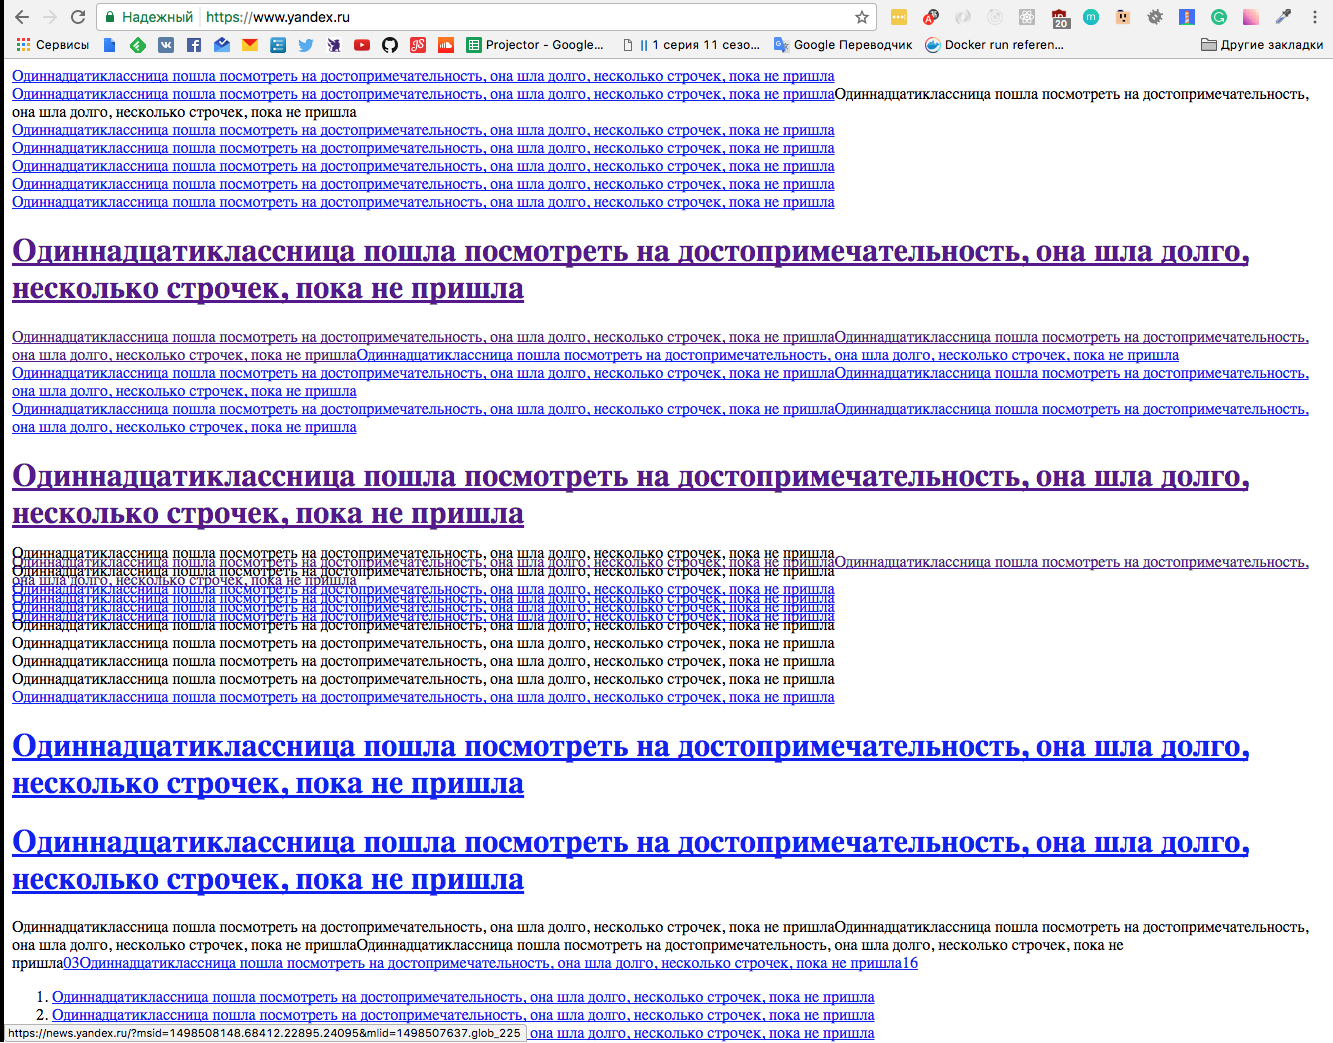Screen dimensions: 1333x1043
Task: Reload the page with the refresh icon
Action: [x=78, y=17]
